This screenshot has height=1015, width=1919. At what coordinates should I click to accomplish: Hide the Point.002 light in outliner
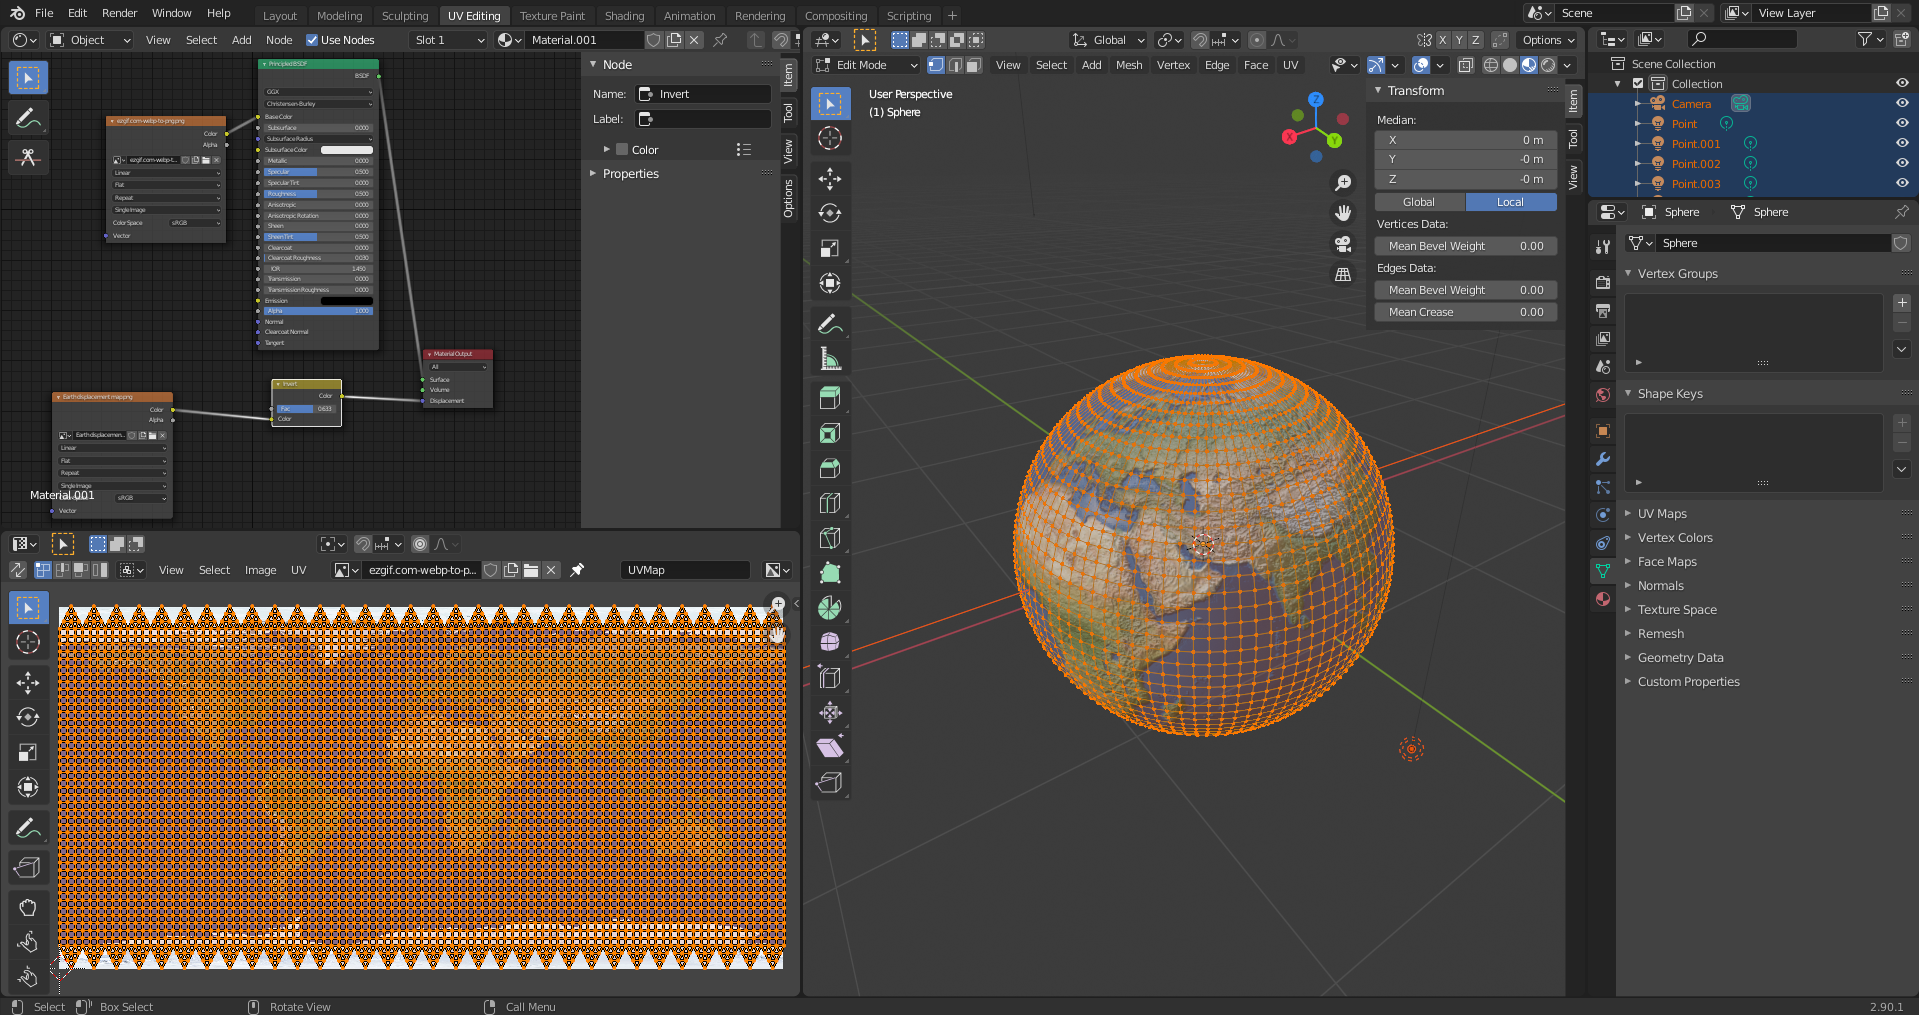pyautogui.click(x=1902, y=164)
